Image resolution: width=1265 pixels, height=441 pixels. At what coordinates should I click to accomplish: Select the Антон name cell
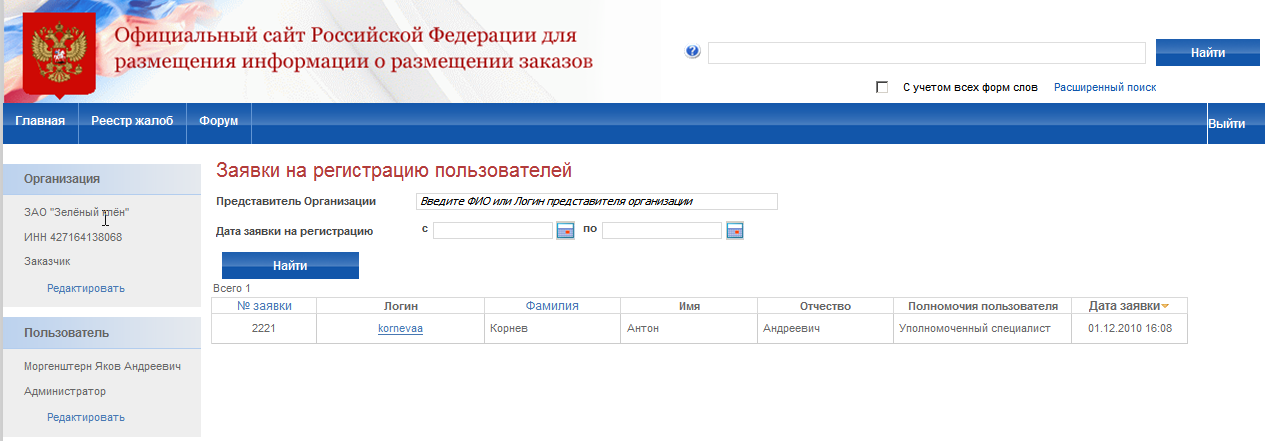(688, 328)
